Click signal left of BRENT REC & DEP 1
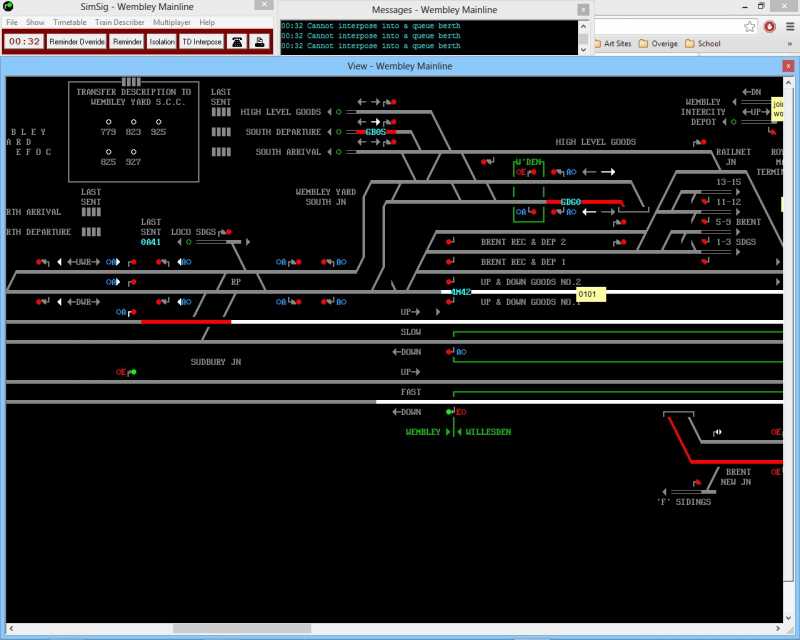 [450, 262]
